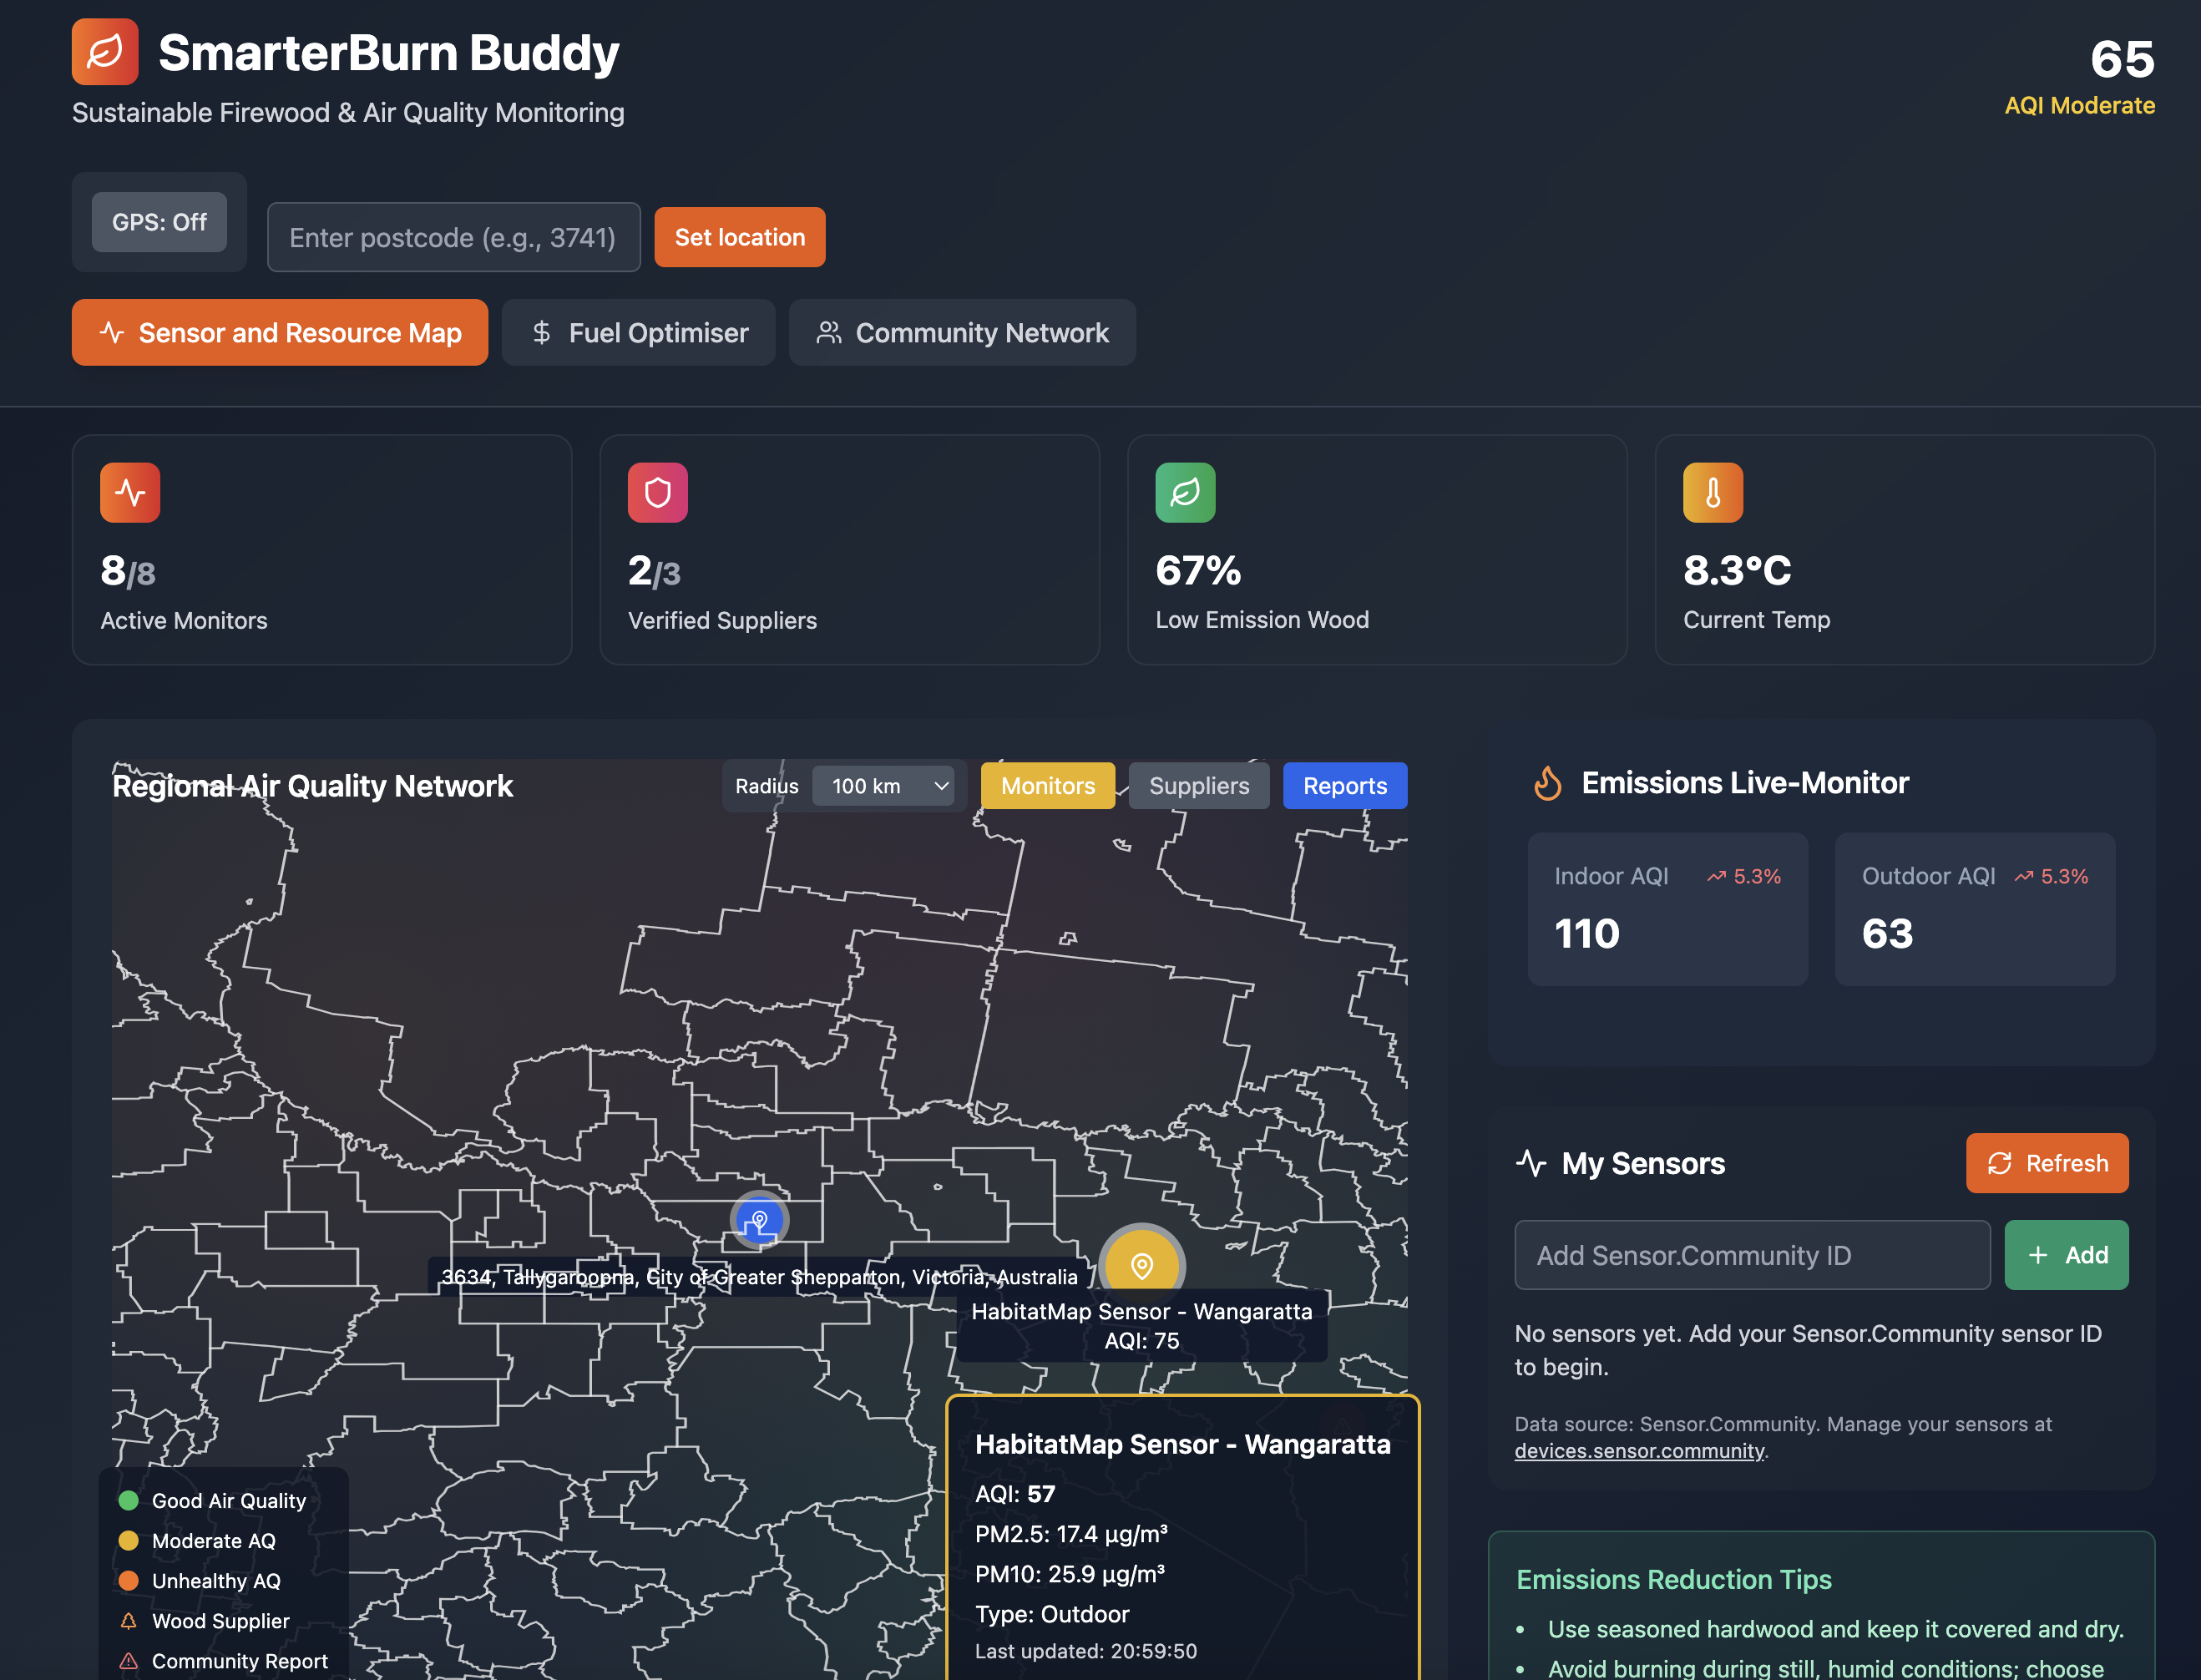Open the Radius 100 km dropdown
The height and width of the screenshot is (1680, 2201).
click(x=883, y=786)
